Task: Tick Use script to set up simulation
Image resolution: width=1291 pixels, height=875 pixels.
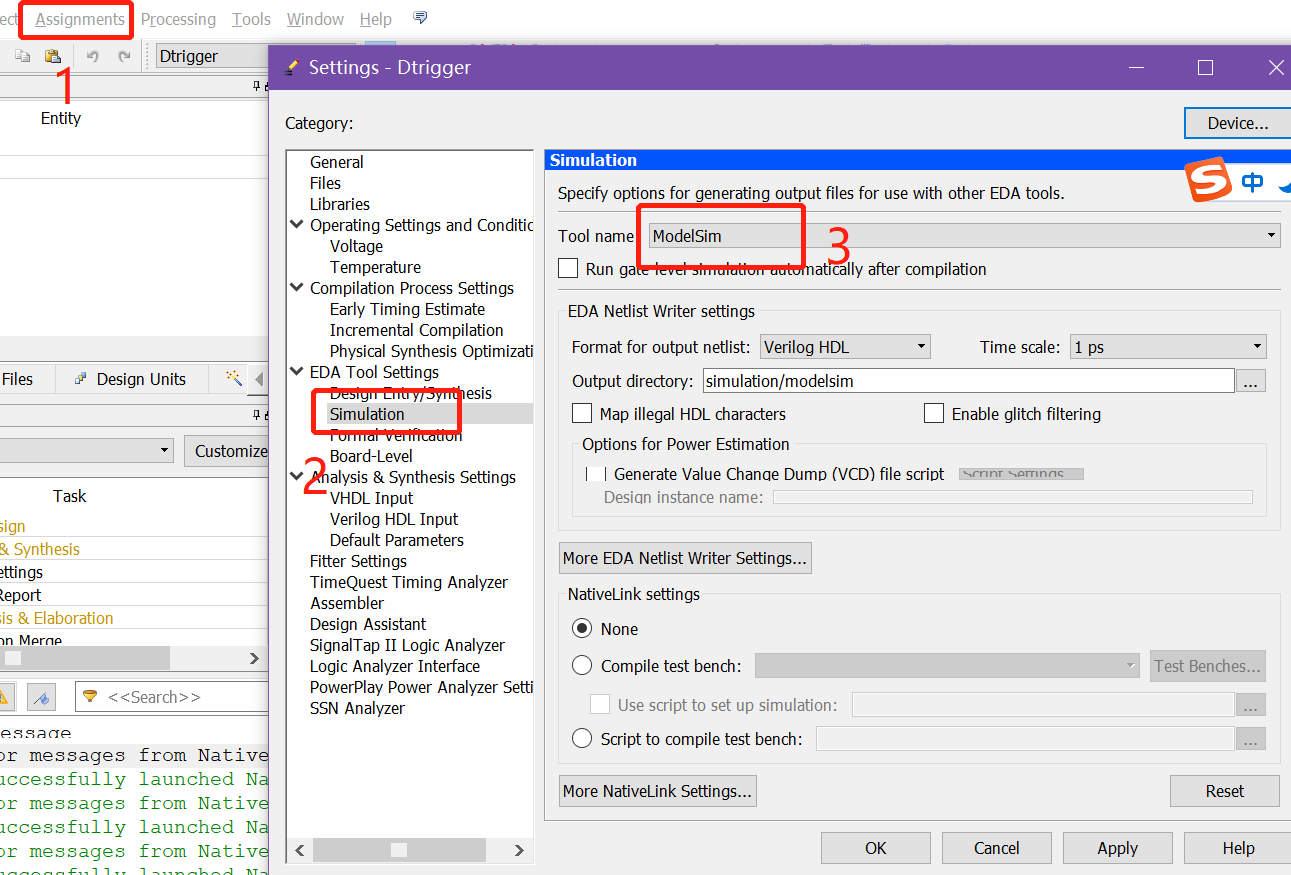Action: point(600,704)
